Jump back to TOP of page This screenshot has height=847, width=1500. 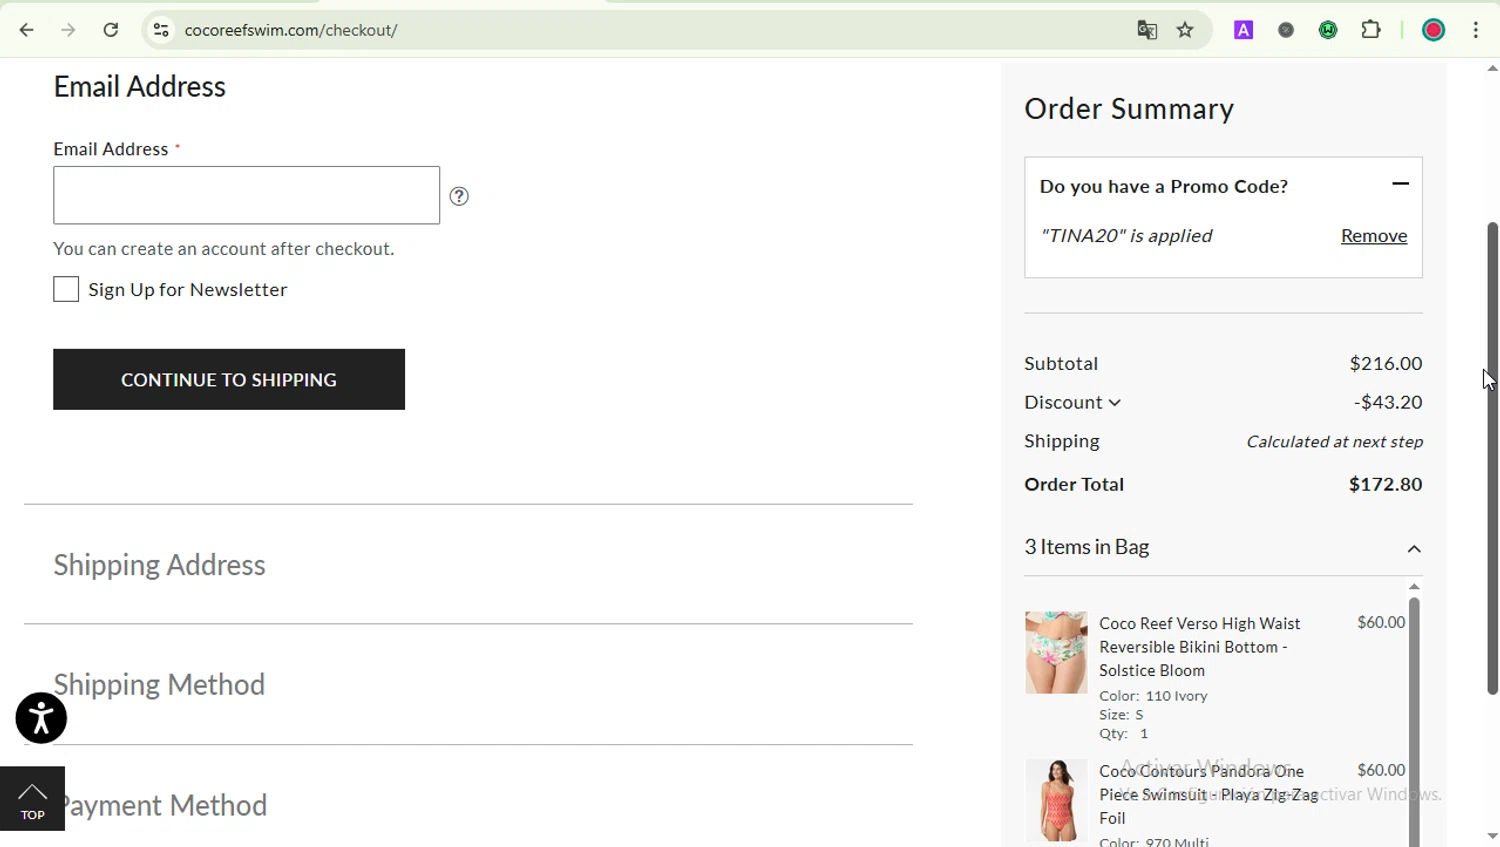click(x=32, y=799)
